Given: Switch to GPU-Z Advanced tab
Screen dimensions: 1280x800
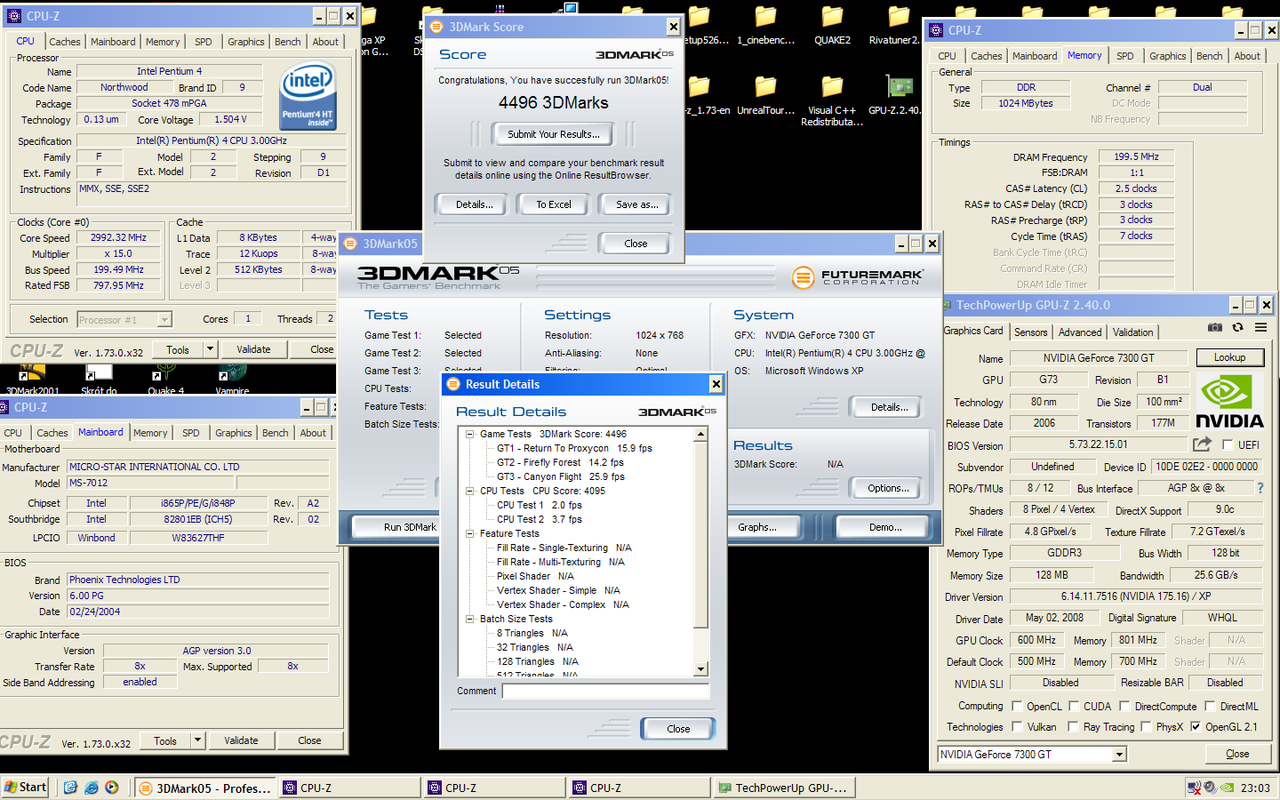Looking at the screenshot, I should click(1079, 332).
